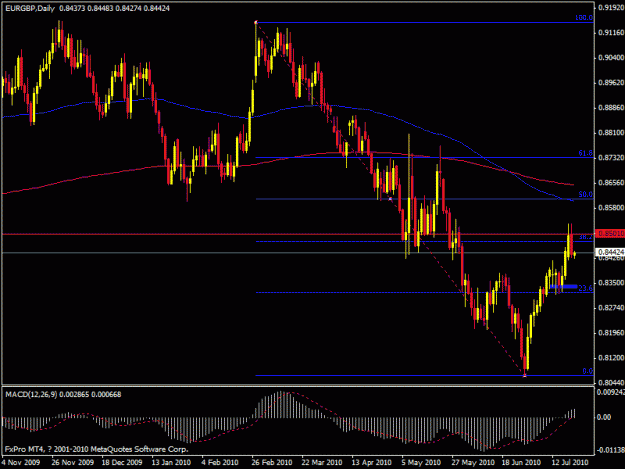Click the 0.91920 price axis value
The image size is (625, 469).
(611, 8)
